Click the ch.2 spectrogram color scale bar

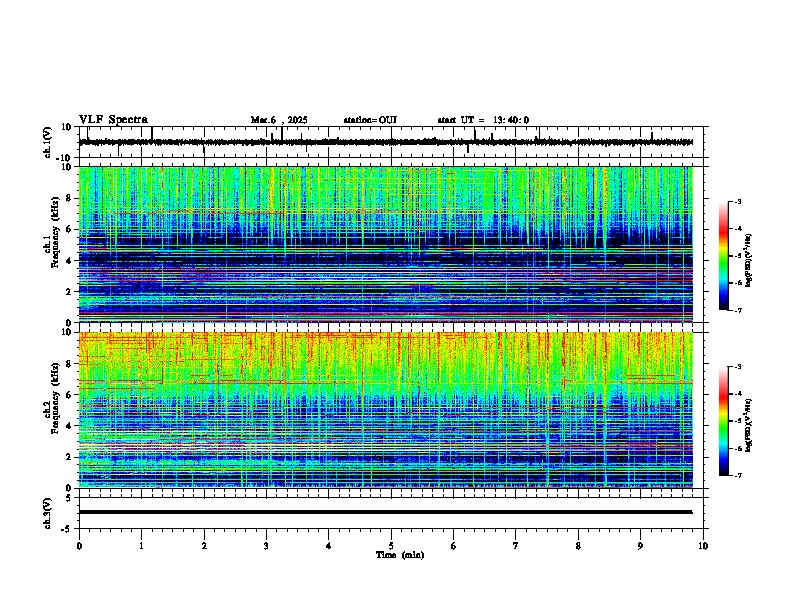point(723,421)
